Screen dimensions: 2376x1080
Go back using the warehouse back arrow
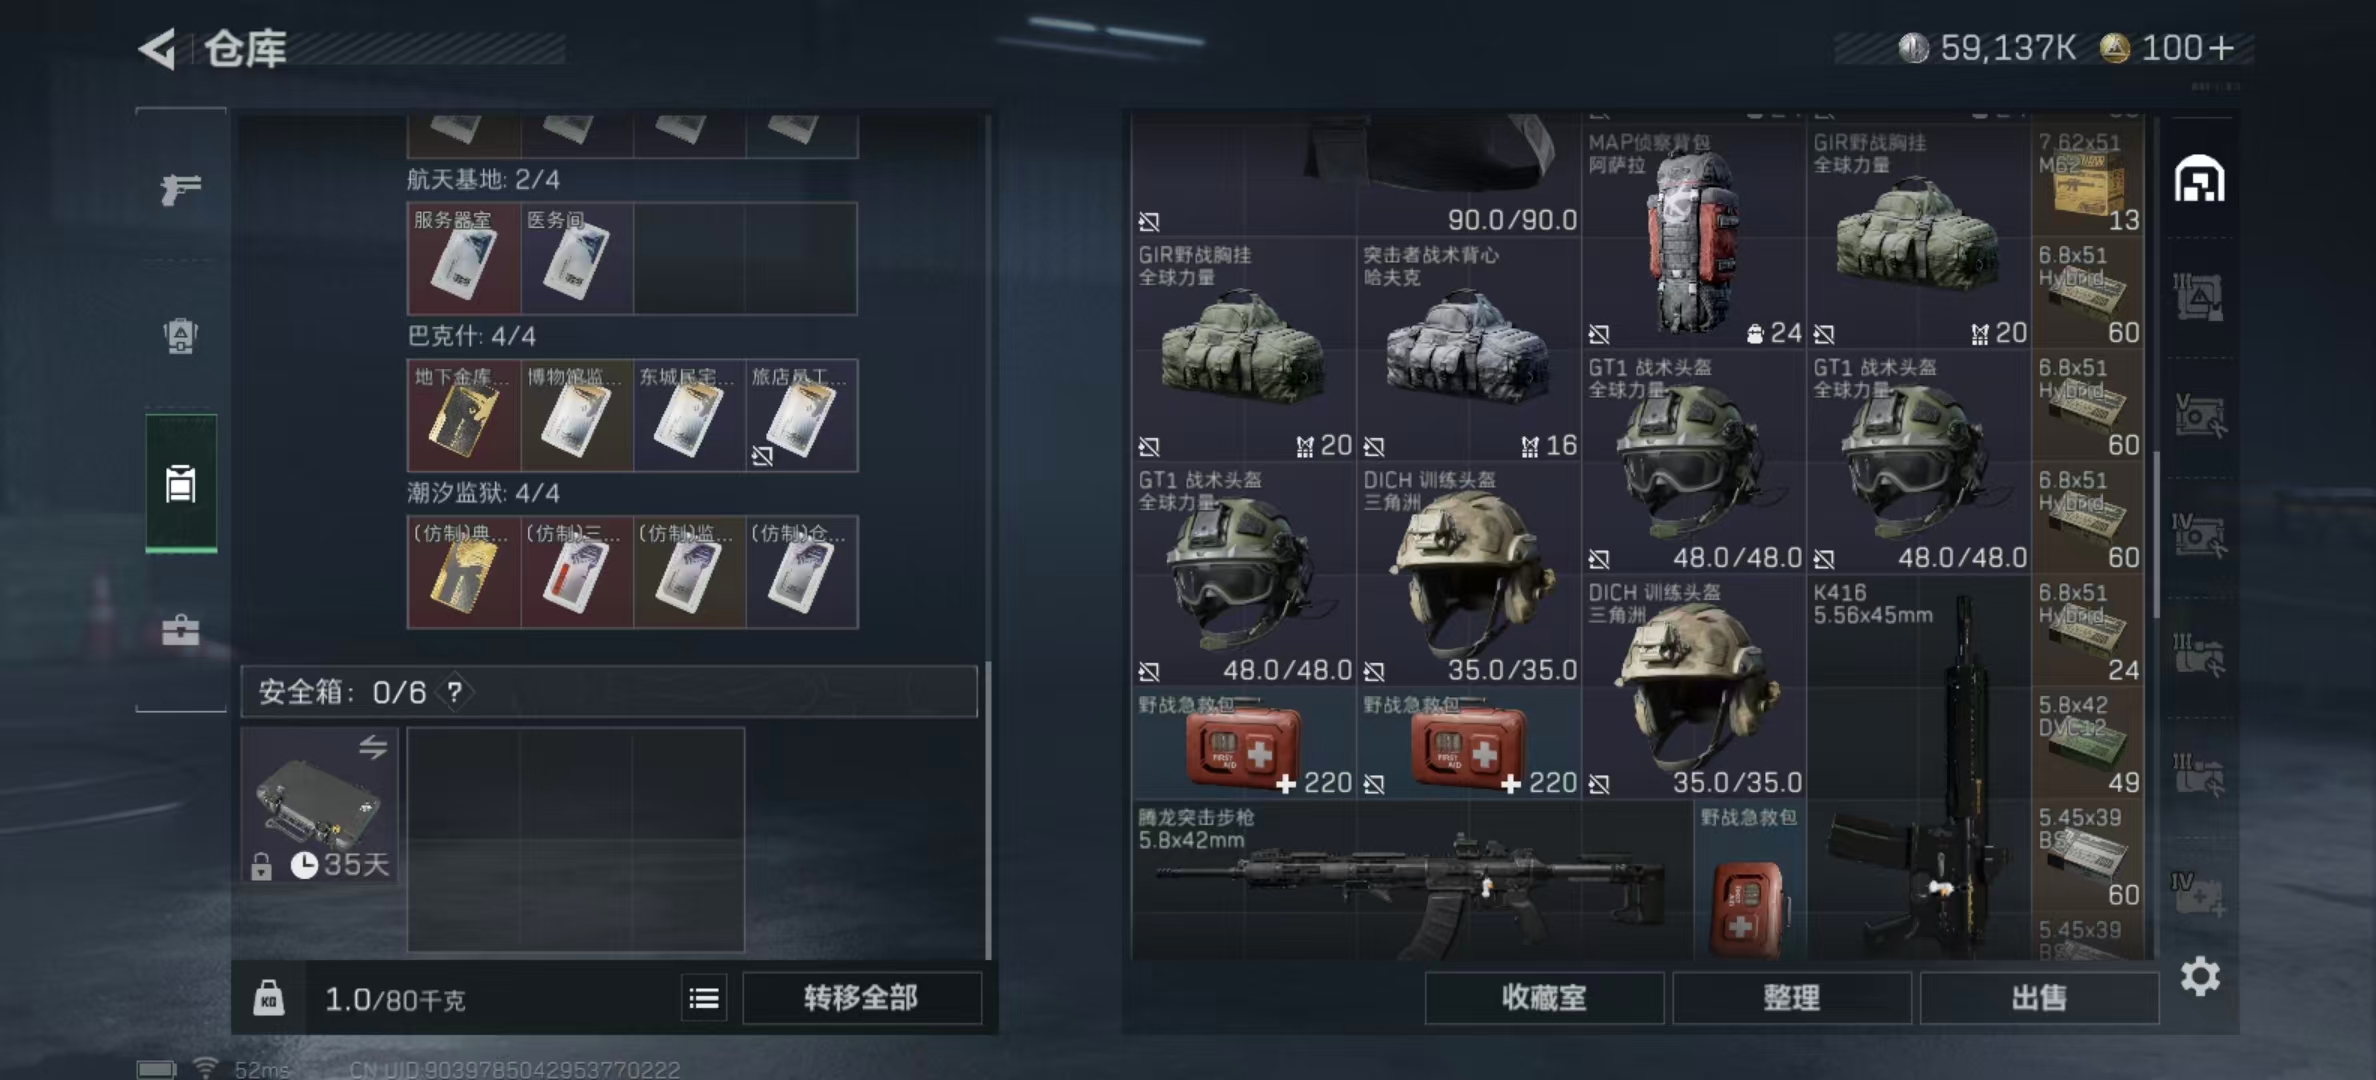point(157,48)
